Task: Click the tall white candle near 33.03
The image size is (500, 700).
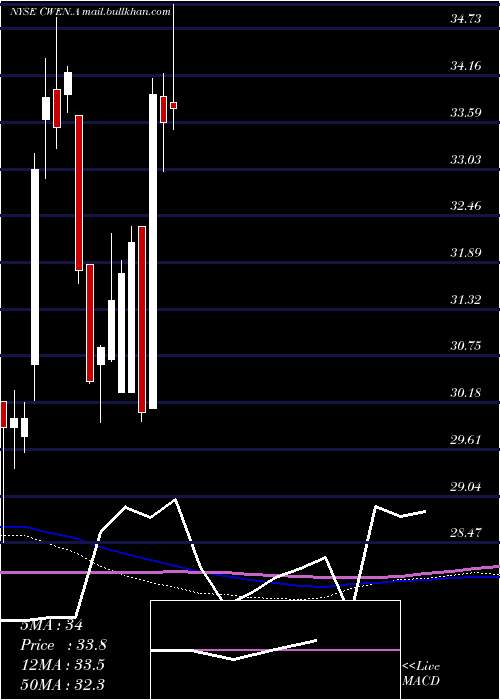Action: [34, 267]
